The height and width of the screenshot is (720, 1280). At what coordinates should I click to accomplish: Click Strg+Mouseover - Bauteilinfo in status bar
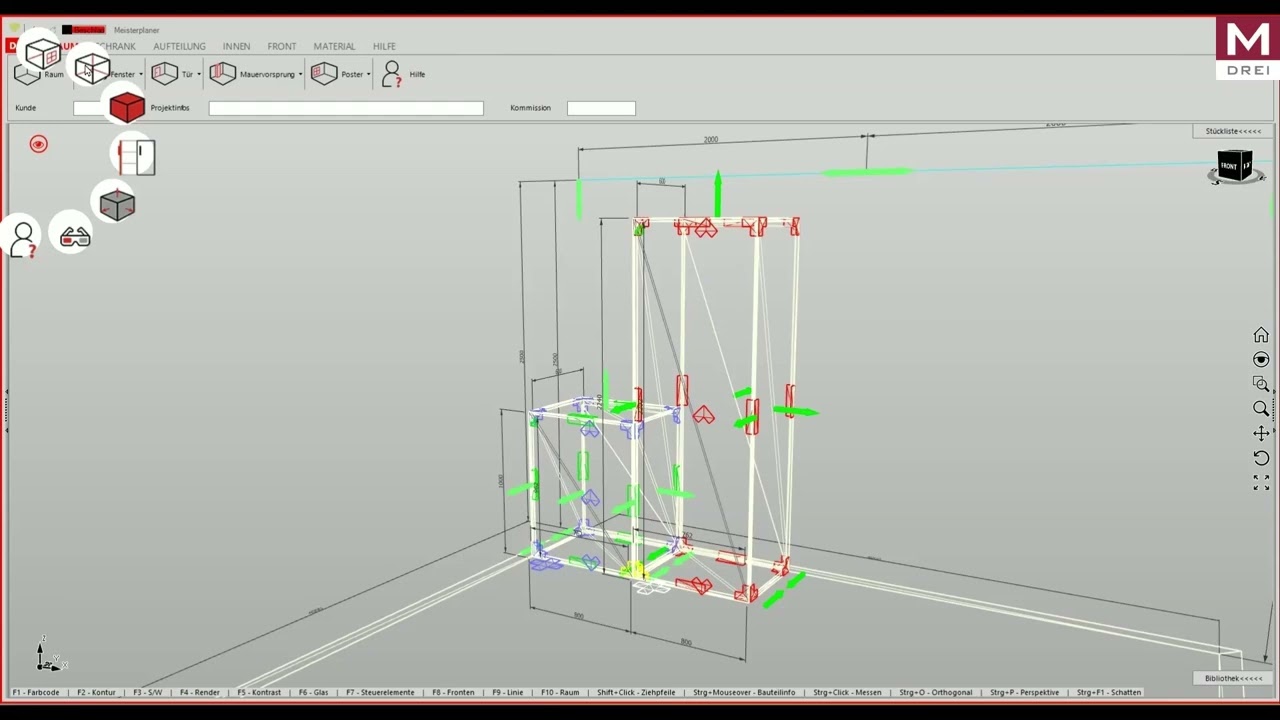pos(744,692)
